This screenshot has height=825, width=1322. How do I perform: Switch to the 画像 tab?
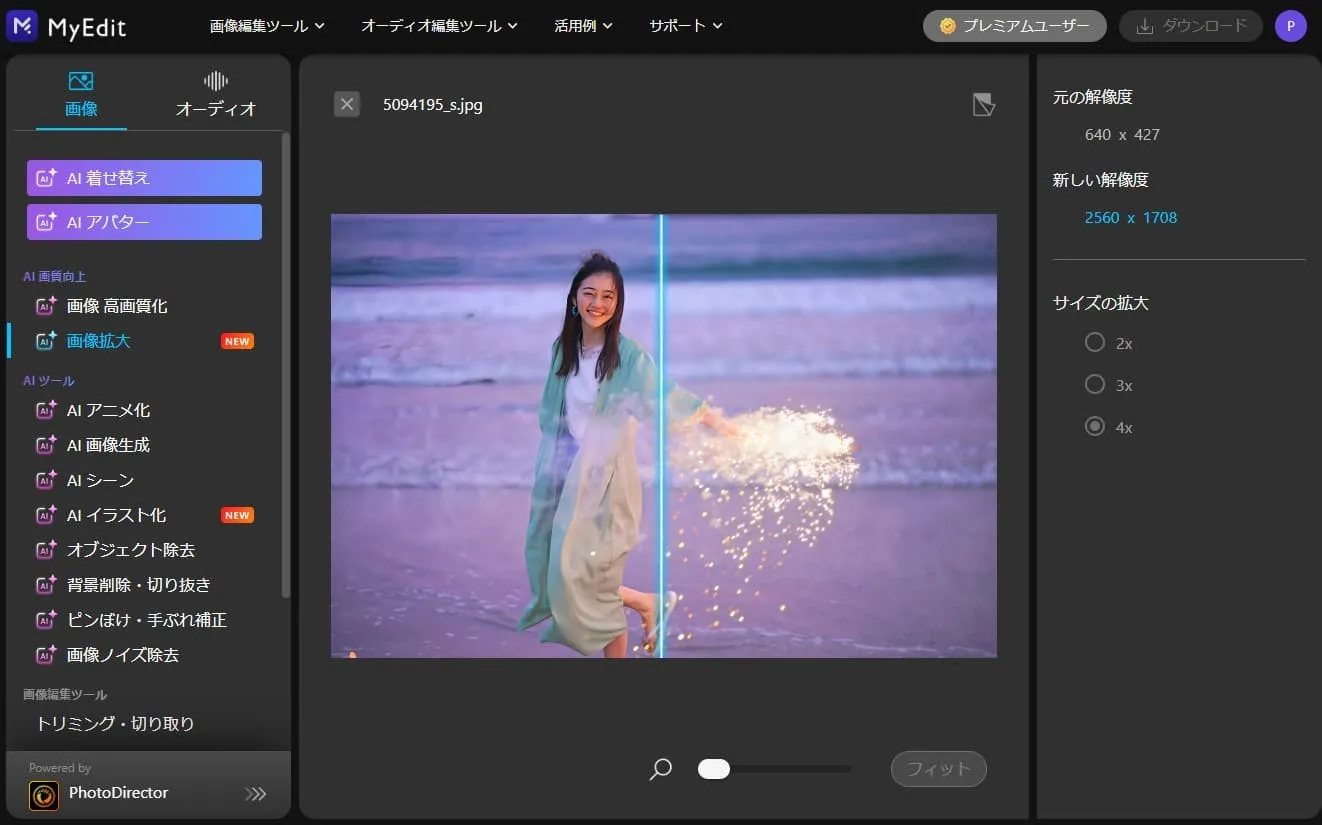click(81, 94)
